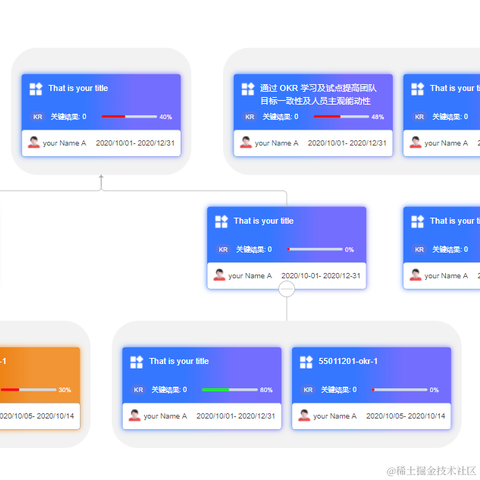
Task: Click the '40%' percentage label
Action: 165,117
